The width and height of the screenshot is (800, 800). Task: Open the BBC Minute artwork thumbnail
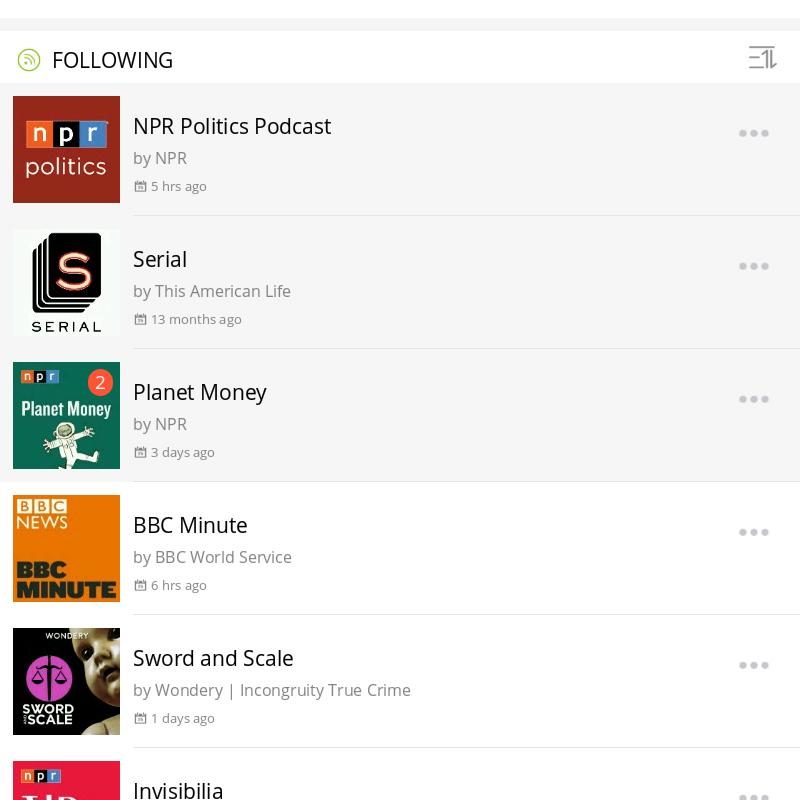tap(66, 548)
